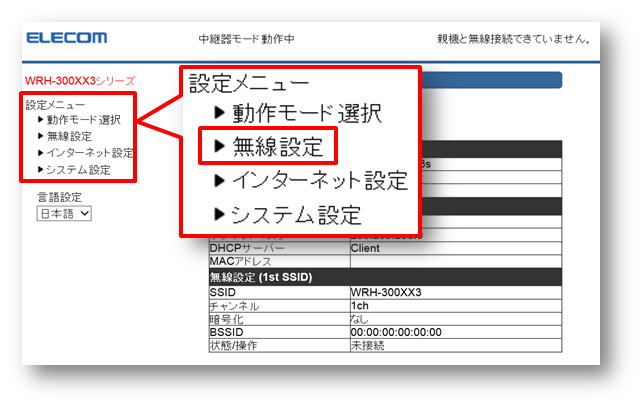Click the 1ch channel value

click(x=456, y=306)
